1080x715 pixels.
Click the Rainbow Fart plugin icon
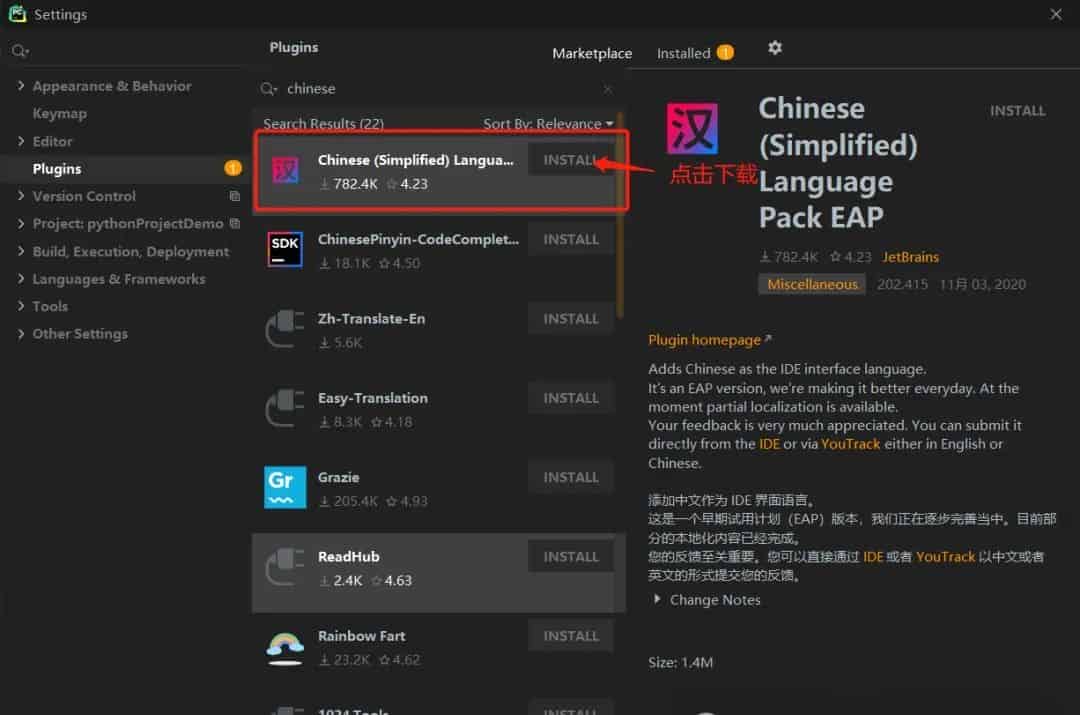tap(285, 647)
